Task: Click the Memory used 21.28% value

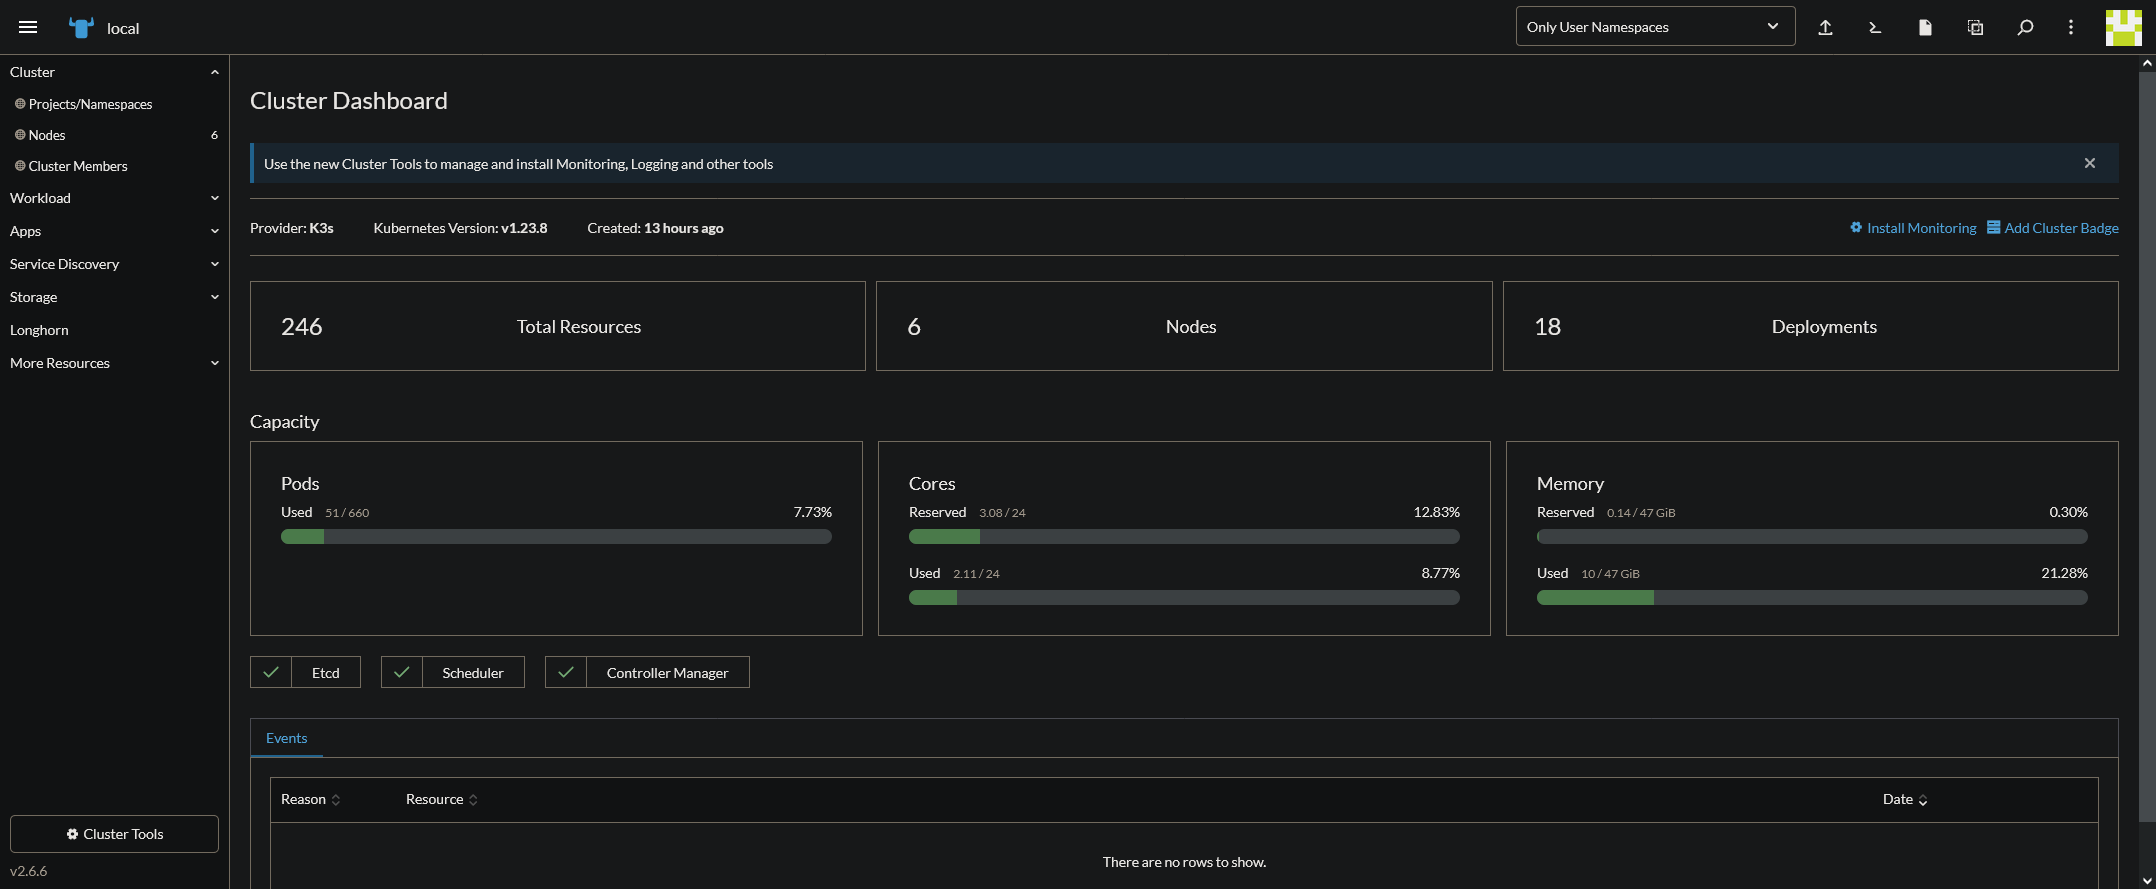Action: (2064, 573)
